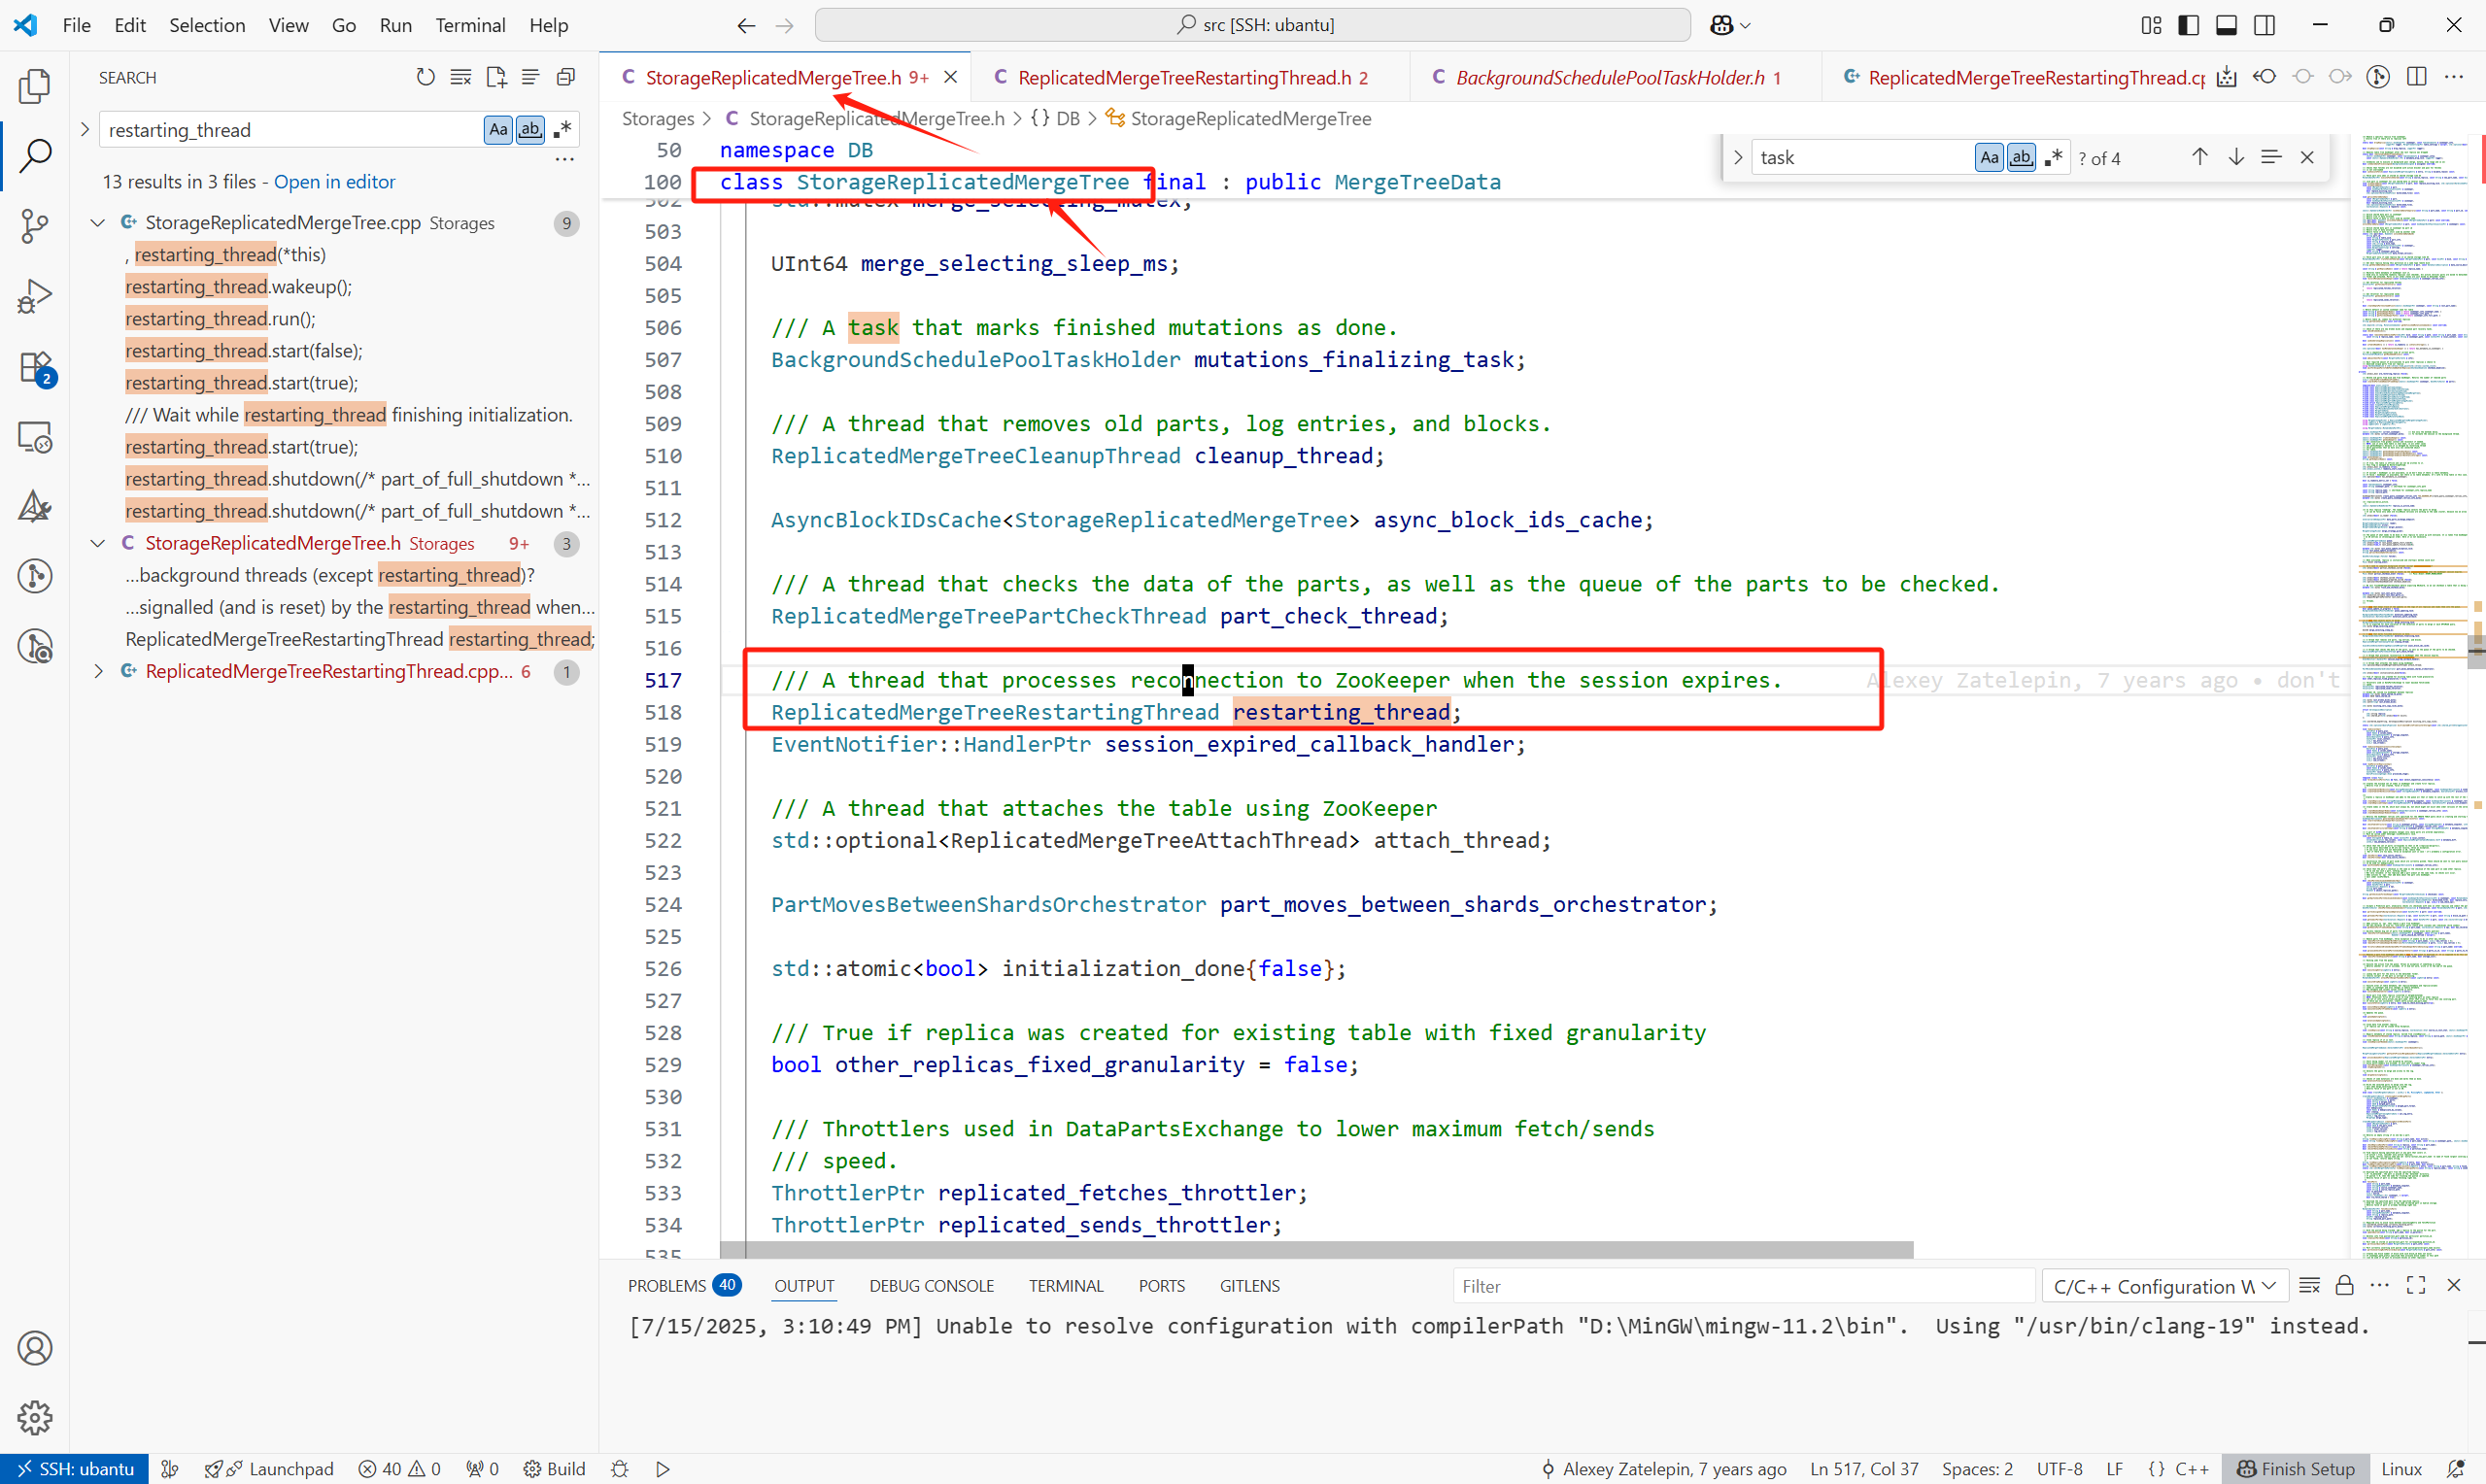Image resolution: width=2486 pixels, height=1484 pixels.
Task: Collapse StorageReplicatedMergeTree.cpp results
Action: click(x=98, y=223)
